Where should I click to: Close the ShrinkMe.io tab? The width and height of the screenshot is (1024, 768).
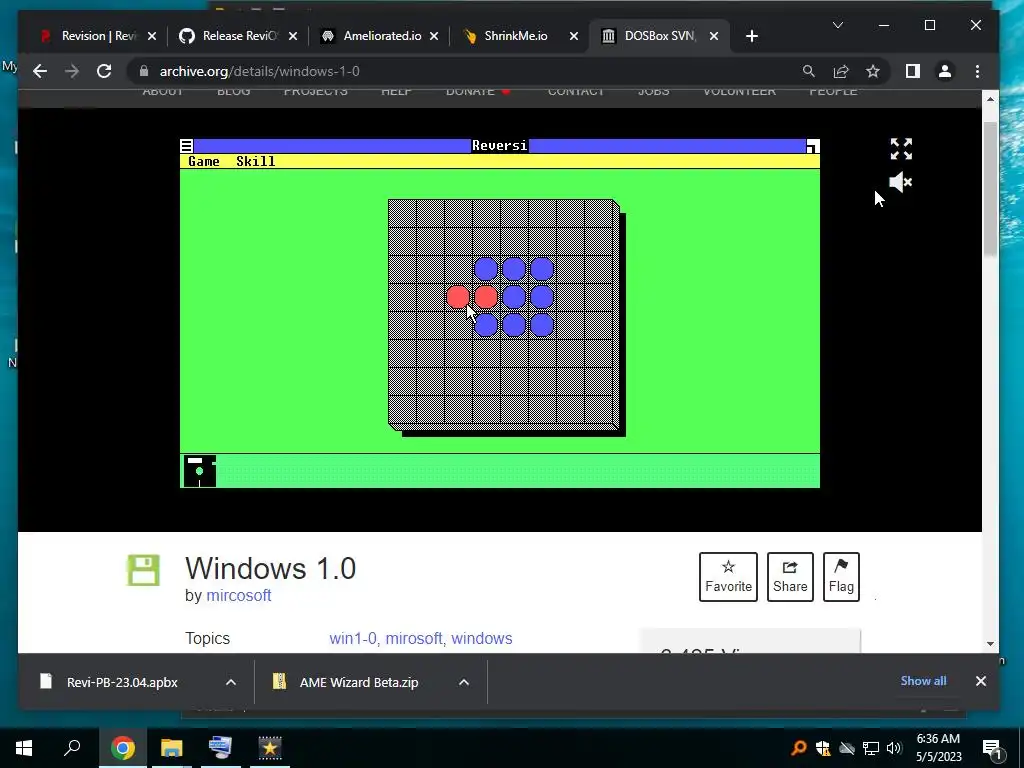pyautogui.click(x=573, y=36)
